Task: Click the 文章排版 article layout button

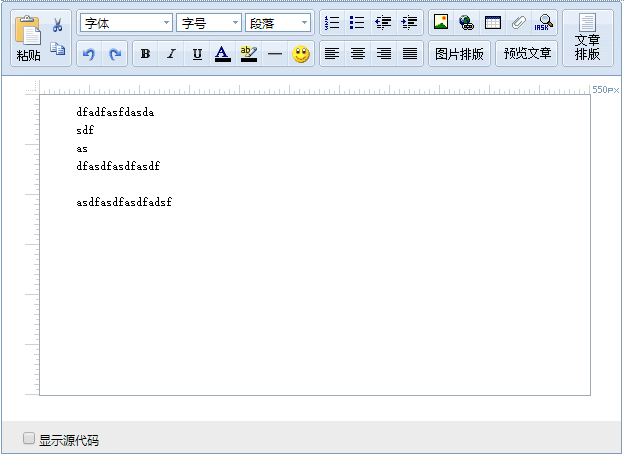Action: 587,39
